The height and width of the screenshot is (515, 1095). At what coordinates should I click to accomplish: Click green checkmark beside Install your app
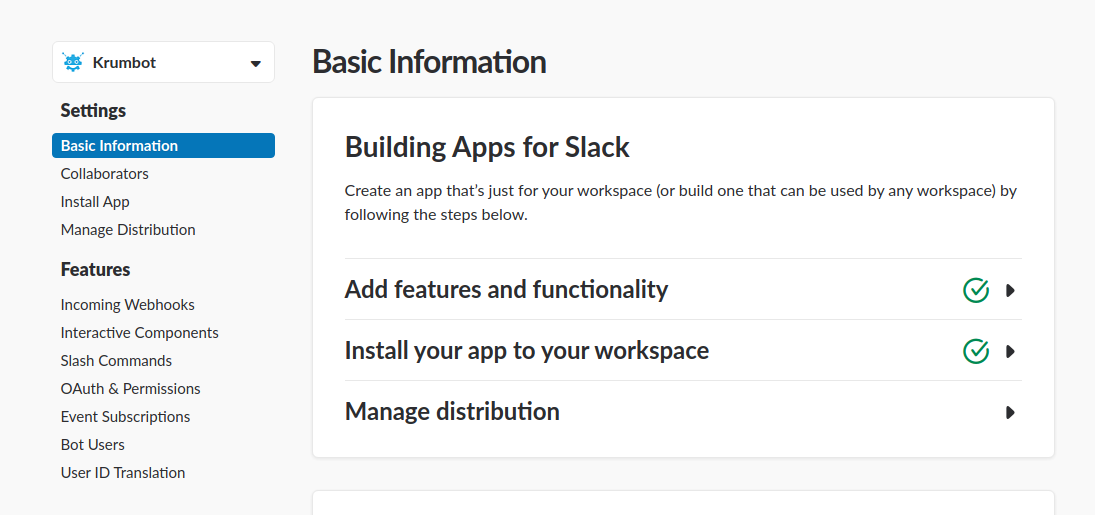(x=976, y=351)
